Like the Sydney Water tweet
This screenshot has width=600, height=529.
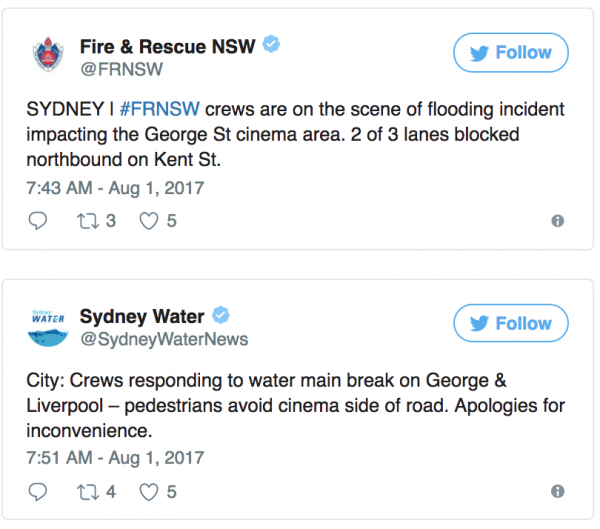(x=149, y=492)
